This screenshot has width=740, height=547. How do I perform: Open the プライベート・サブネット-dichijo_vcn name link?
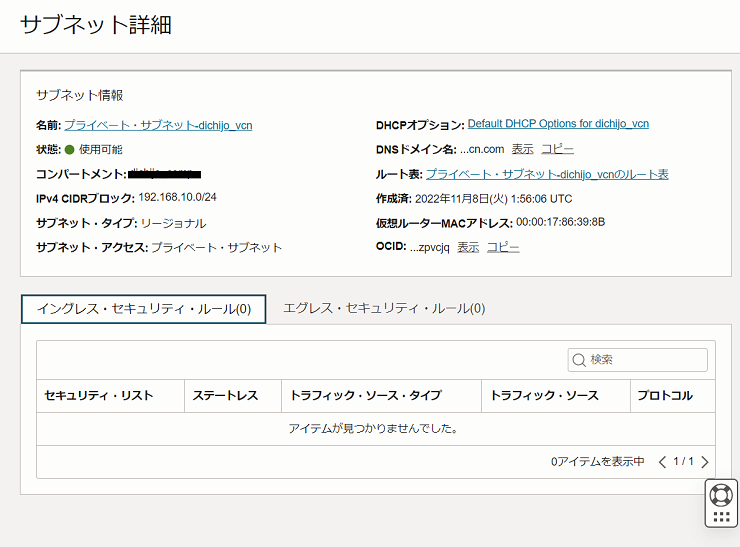(158, 125)
